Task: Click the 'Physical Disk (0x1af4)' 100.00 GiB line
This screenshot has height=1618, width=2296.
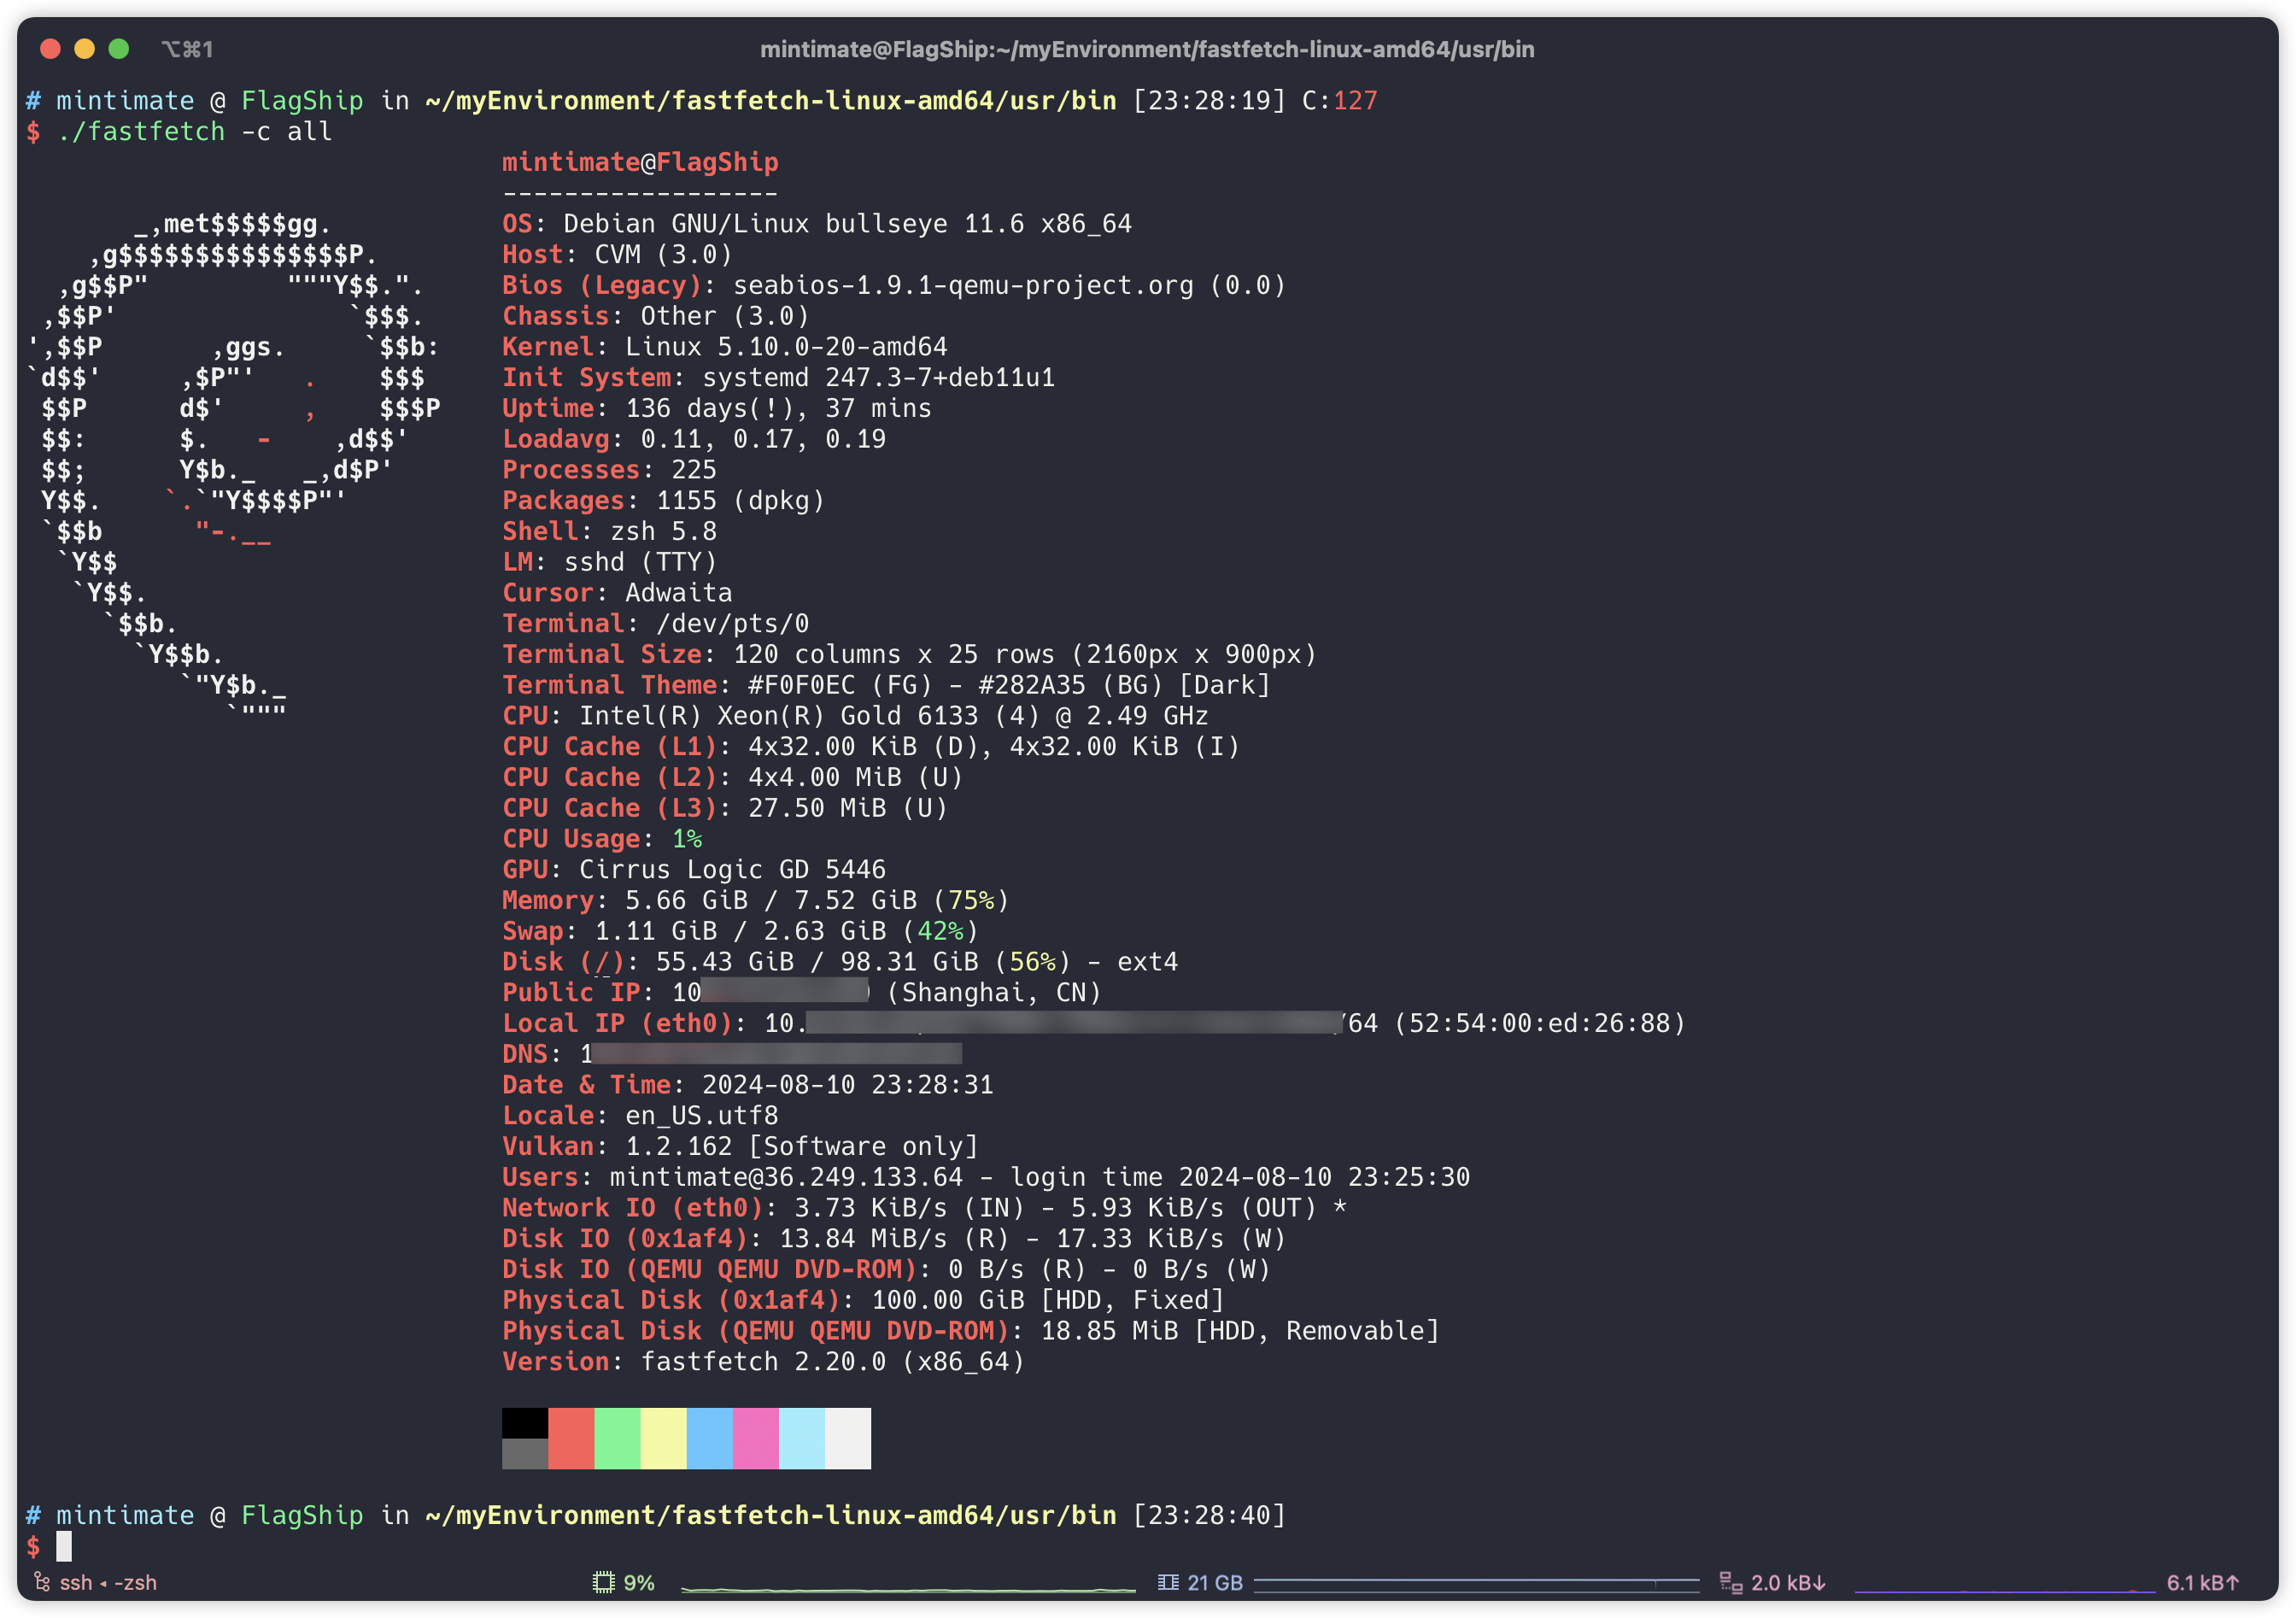Action: [x=863, y=1300]
